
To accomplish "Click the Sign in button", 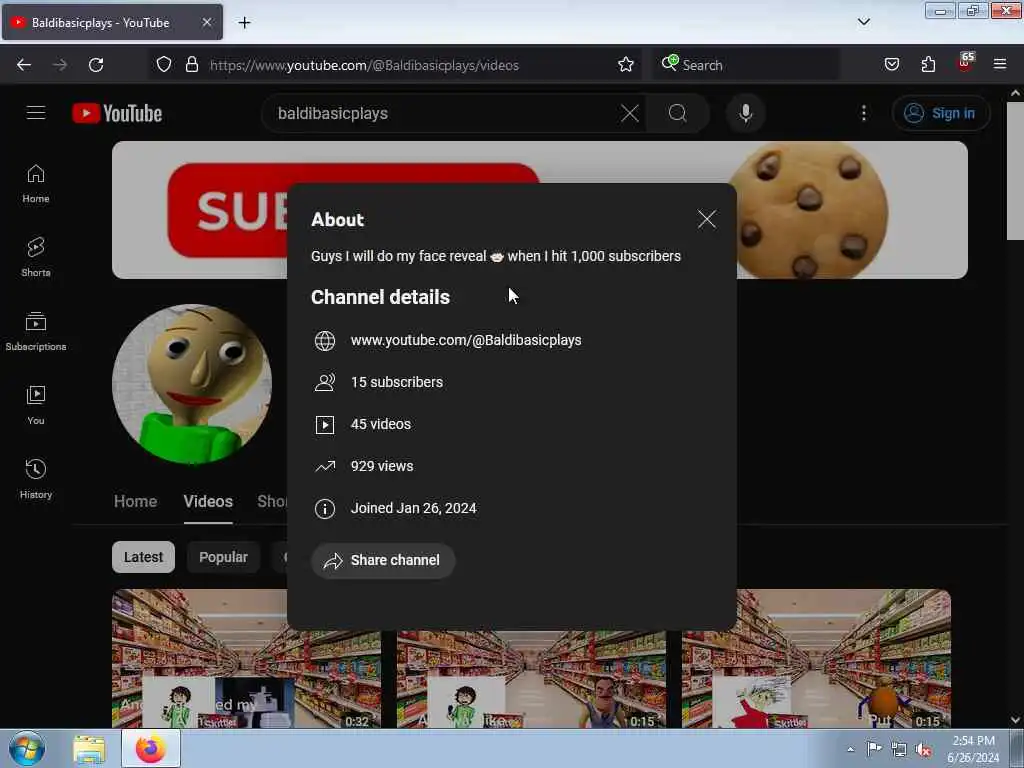I will point(940,113).
